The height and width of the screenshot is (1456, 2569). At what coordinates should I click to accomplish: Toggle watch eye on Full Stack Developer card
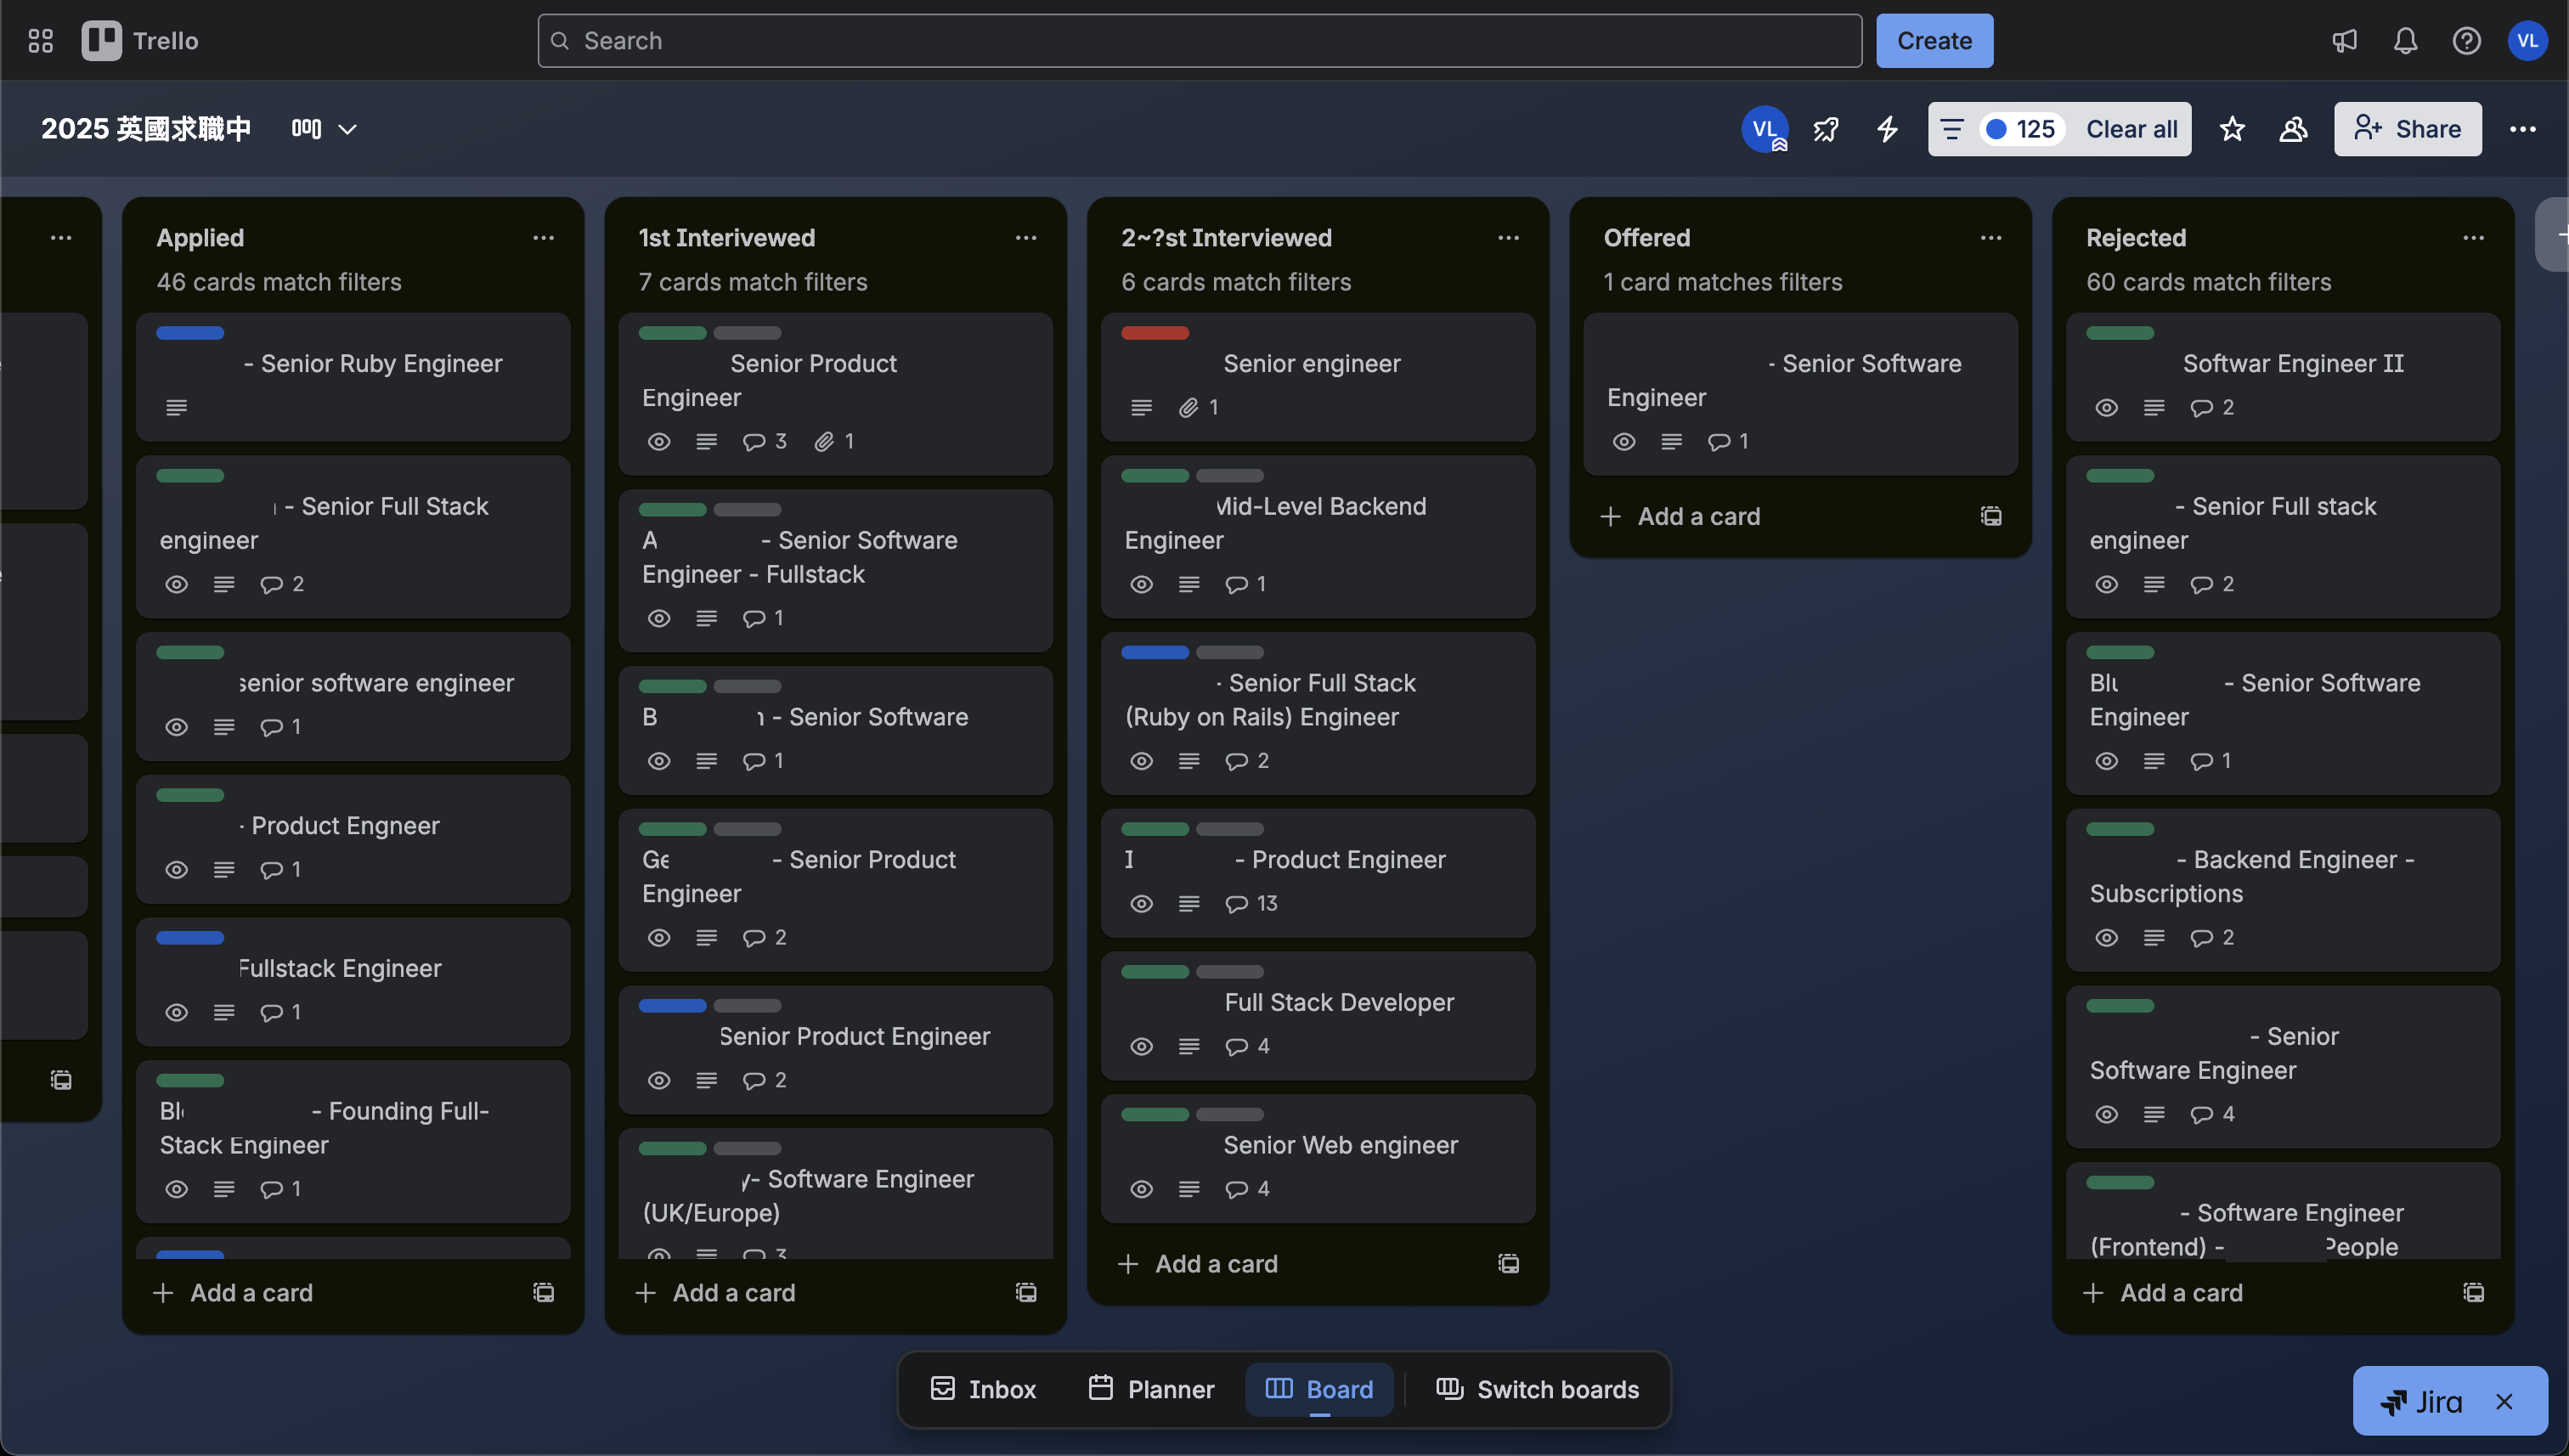point(1141,1046)
